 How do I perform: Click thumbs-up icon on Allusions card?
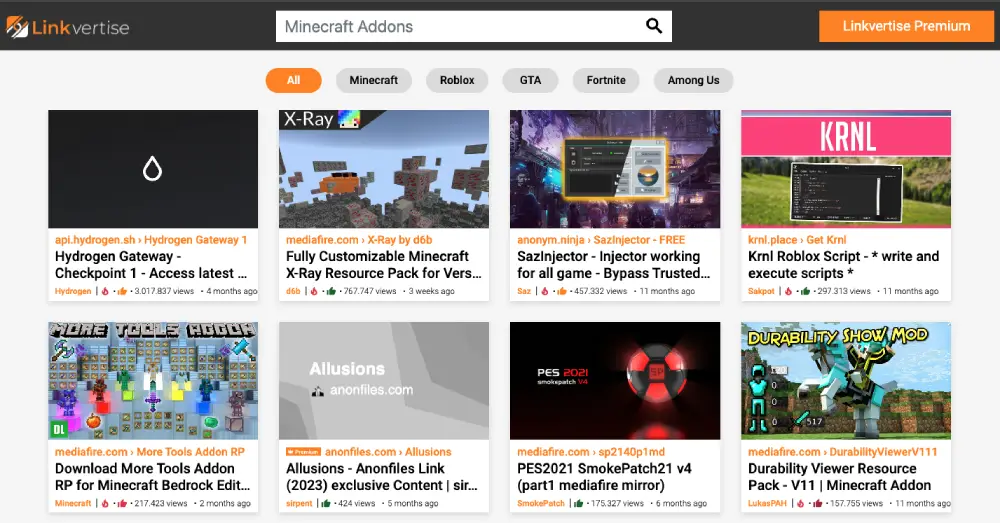[326, 504]
